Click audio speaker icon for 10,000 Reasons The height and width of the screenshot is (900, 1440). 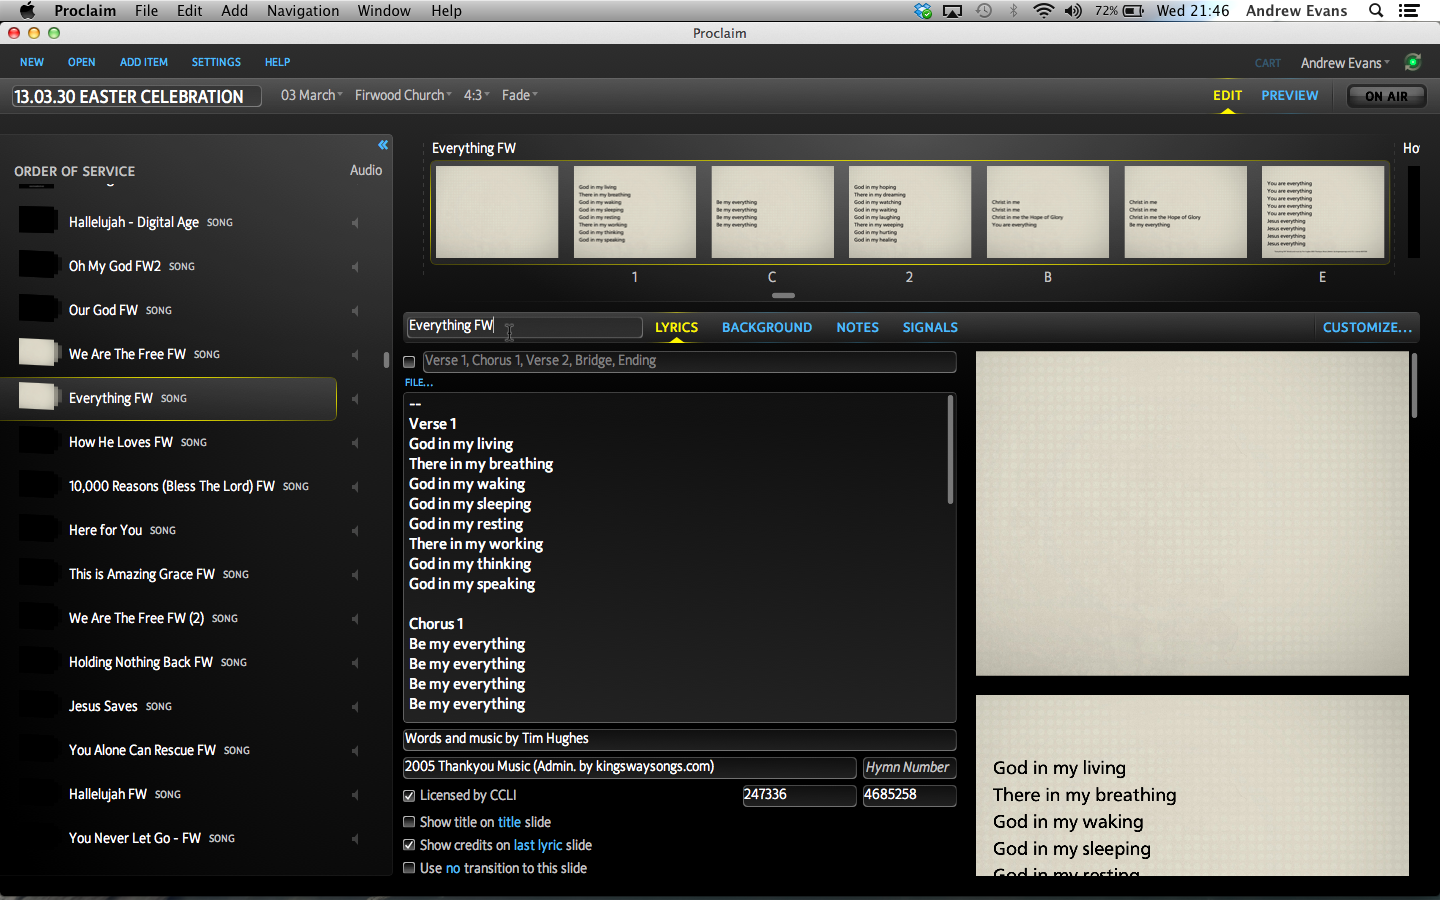355,487
